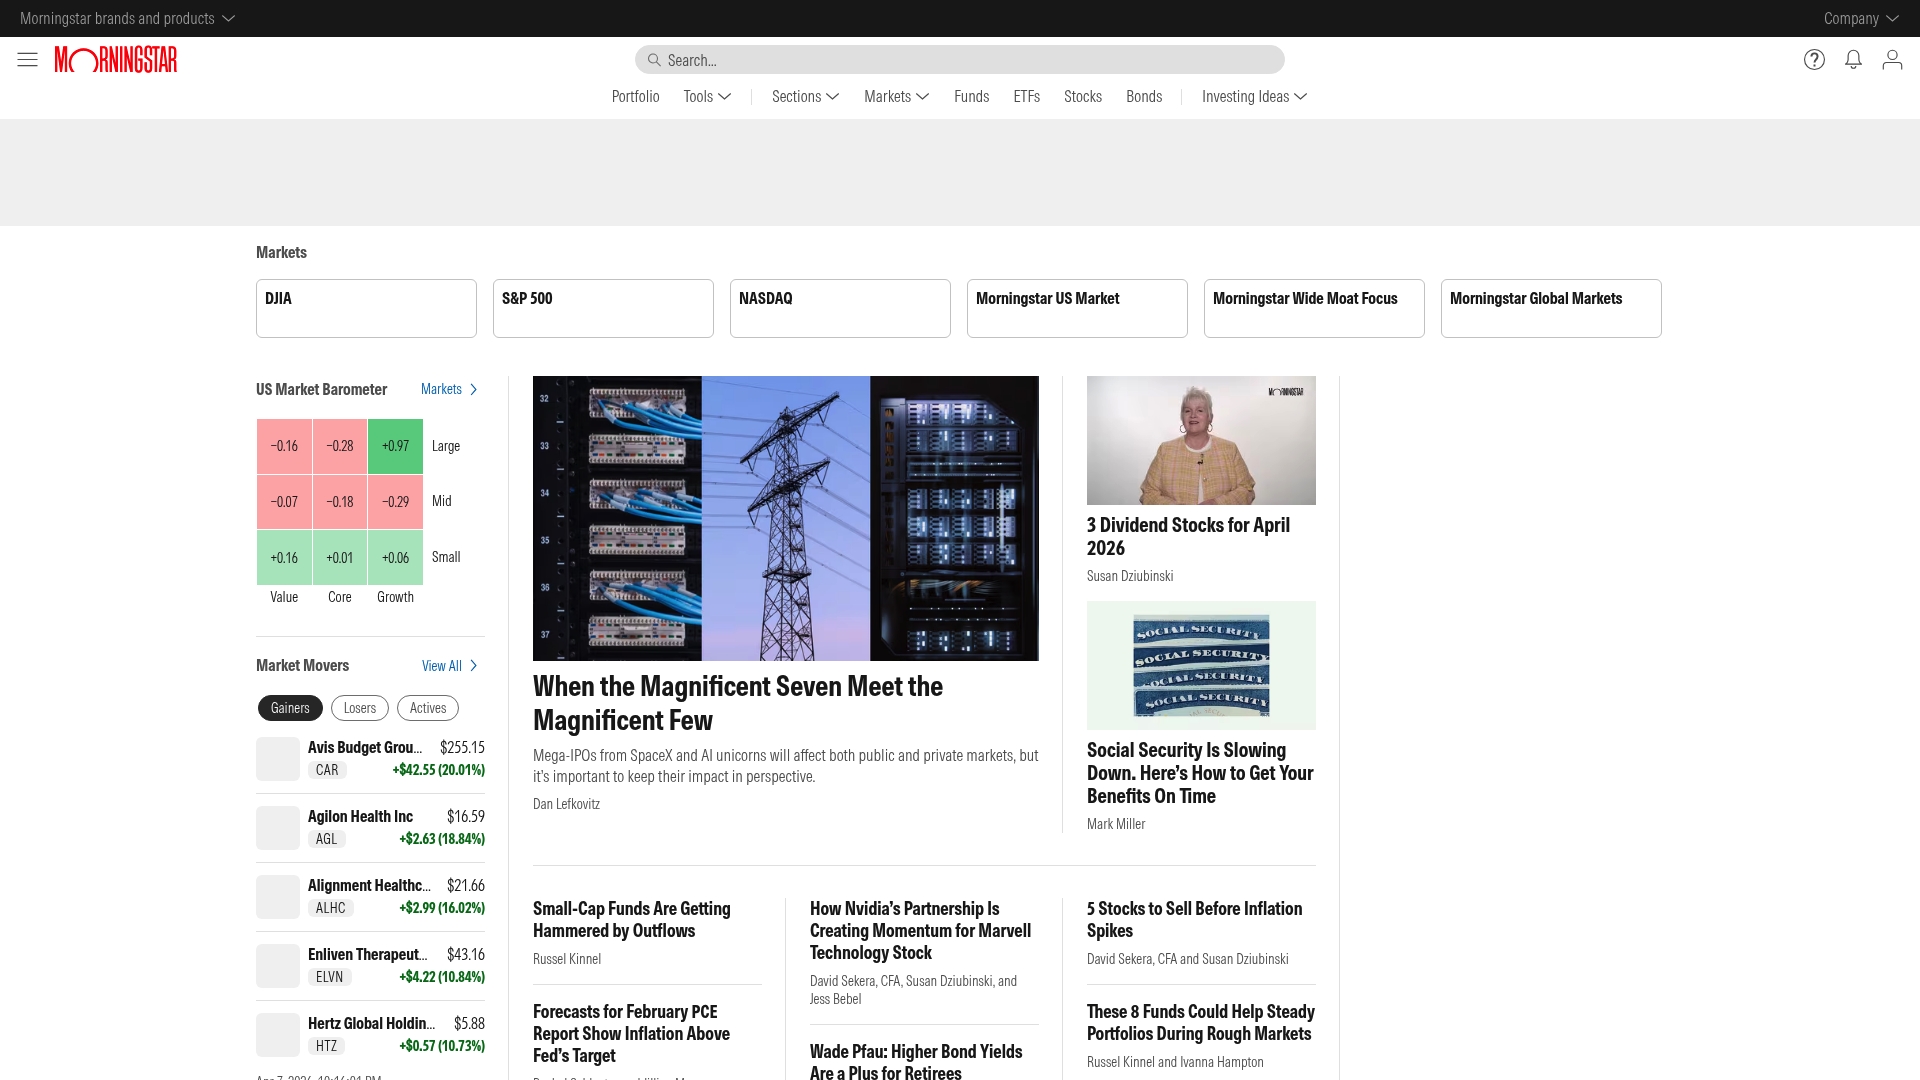Expand the Tools dropdown

click(x=706, y=96)
